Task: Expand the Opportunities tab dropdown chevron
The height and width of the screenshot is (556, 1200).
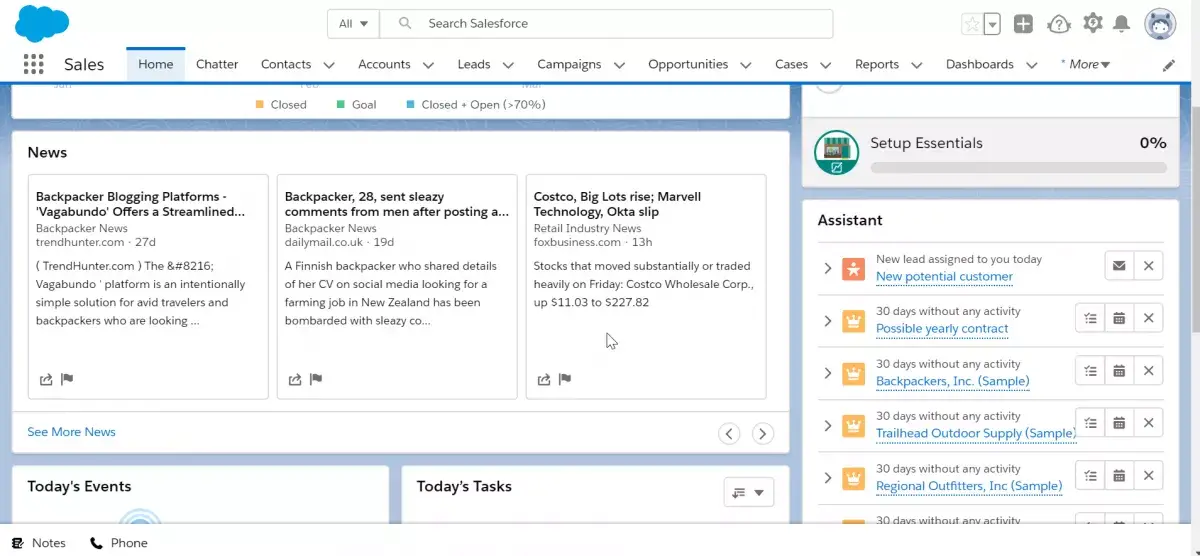Action: click(746, 65)
